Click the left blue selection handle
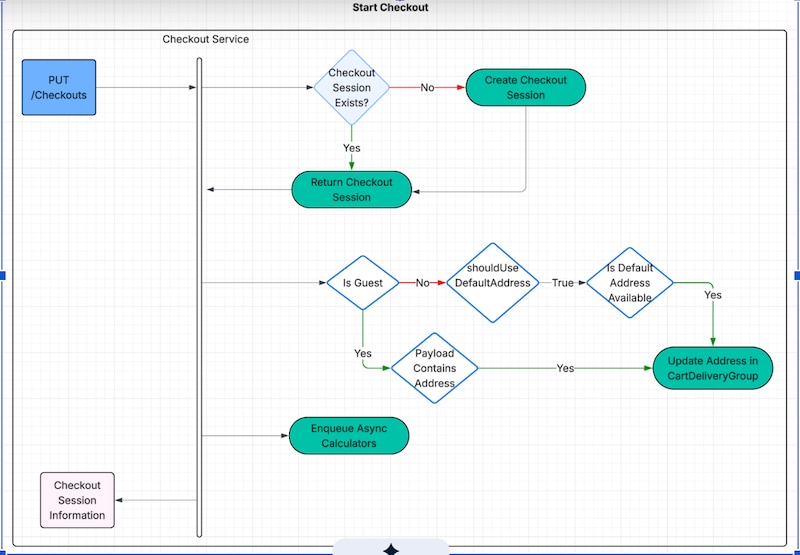 point(2,275)
